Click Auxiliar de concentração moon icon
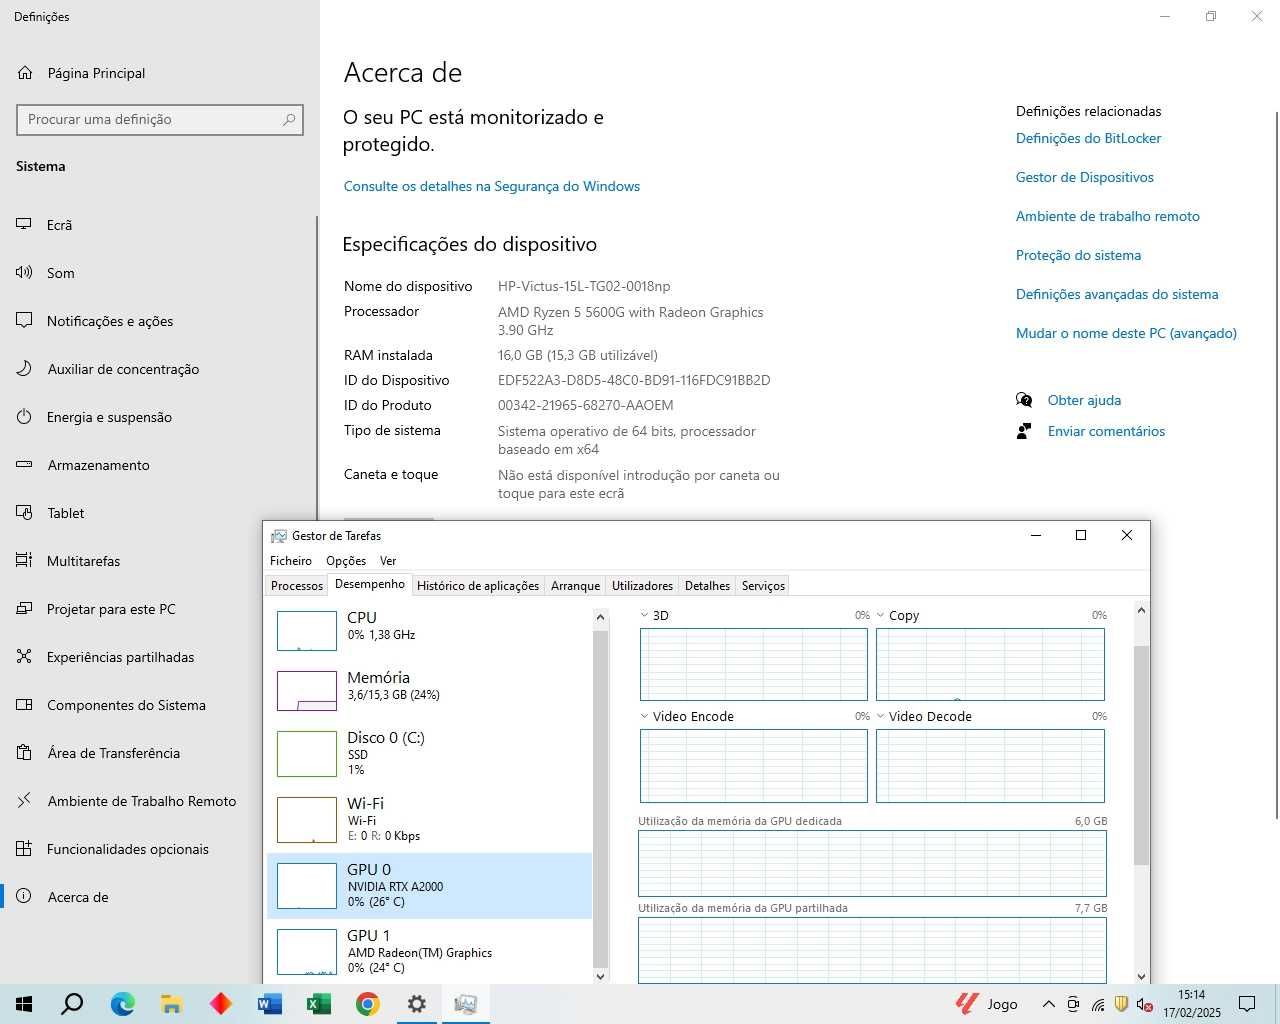 point(24,369)
